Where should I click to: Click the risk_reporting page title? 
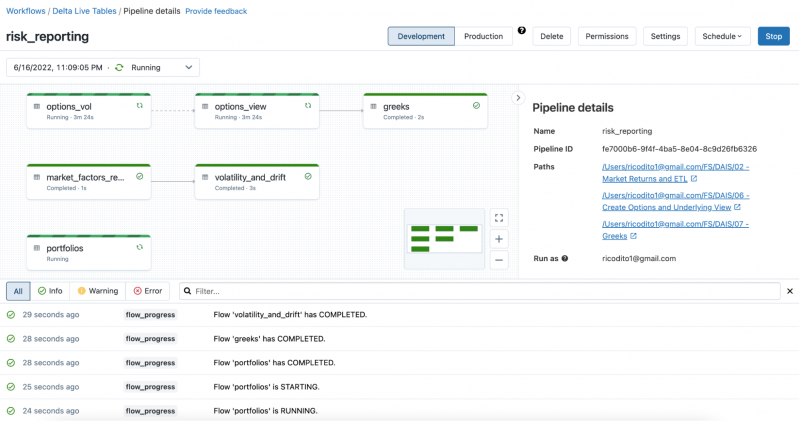tap(47, 36)
